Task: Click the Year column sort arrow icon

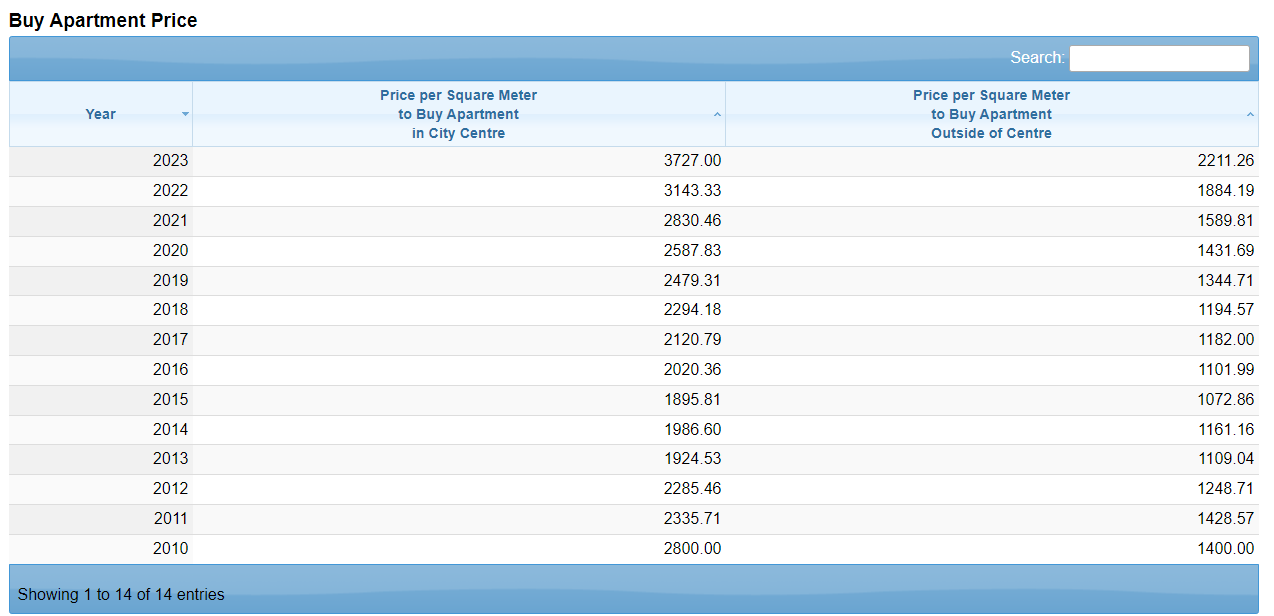Action: (x=185, y=114)
